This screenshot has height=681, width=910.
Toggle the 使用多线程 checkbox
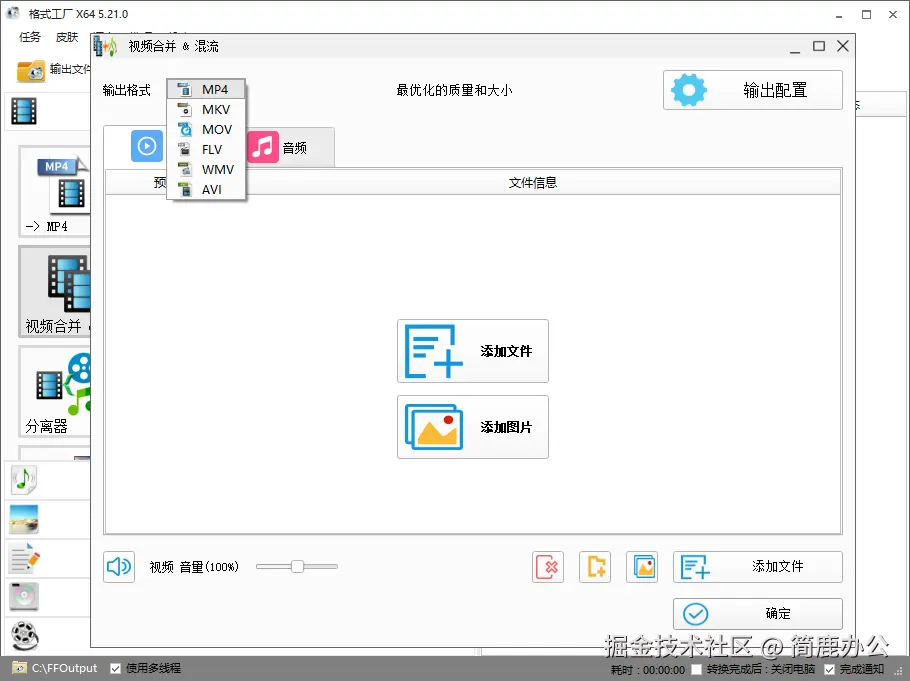point(115,668)
